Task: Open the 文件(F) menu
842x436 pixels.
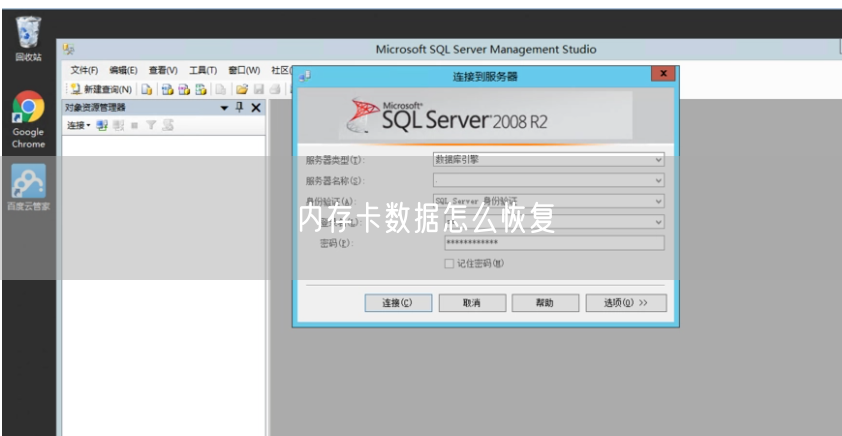Action: point(84,70)
